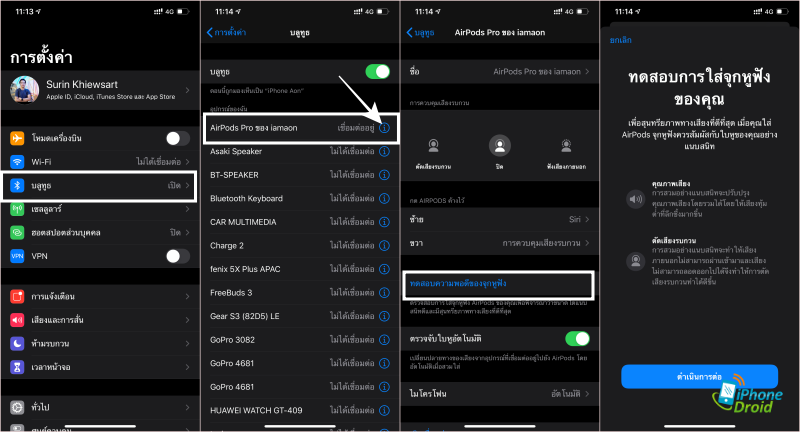The height and width of the screenshot is (432, 800).
Task: Open the Do Not Disturb (ห้ามรบกวน) row
Action: coord(101,343)
